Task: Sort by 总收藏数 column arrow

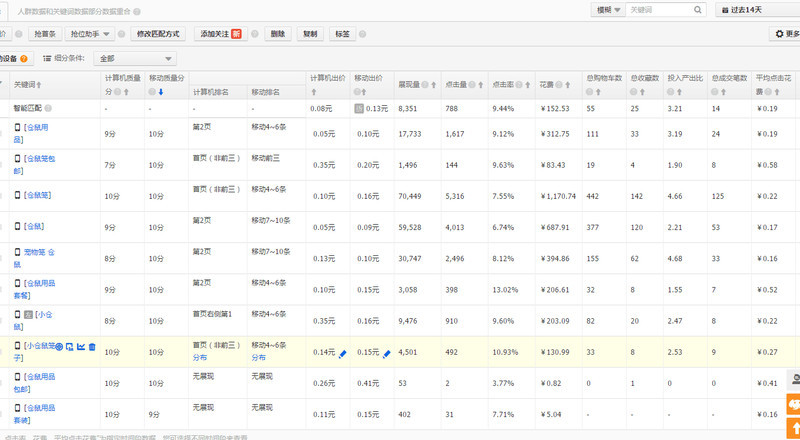Action: [642, 92]
